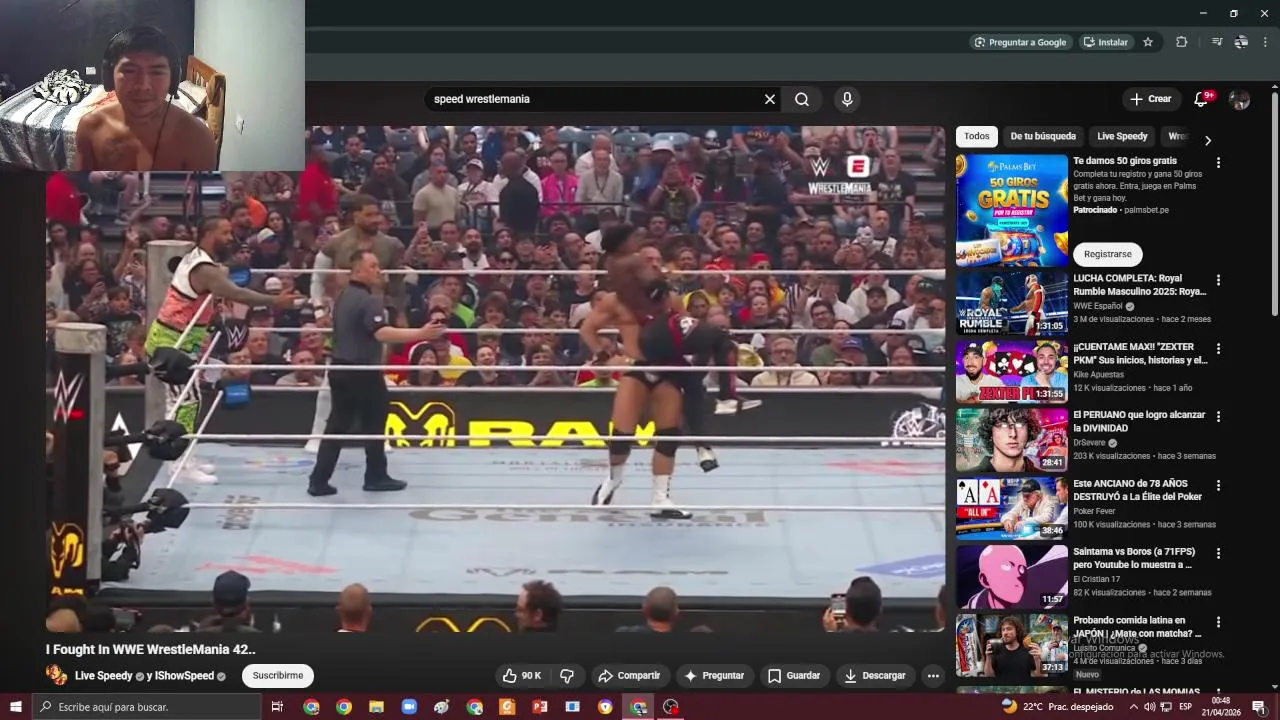Image resolution: width=1280 pixels, height=720 pixels.
Task: Download the video with Descargar
Action: pyautogui.click(x=875, y=676)
